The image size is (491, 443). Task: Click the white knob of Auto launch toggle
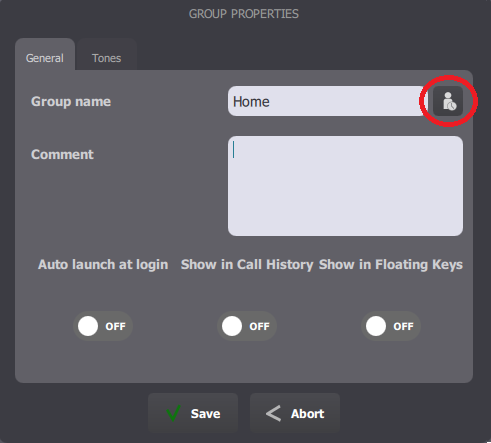[88, 326]
